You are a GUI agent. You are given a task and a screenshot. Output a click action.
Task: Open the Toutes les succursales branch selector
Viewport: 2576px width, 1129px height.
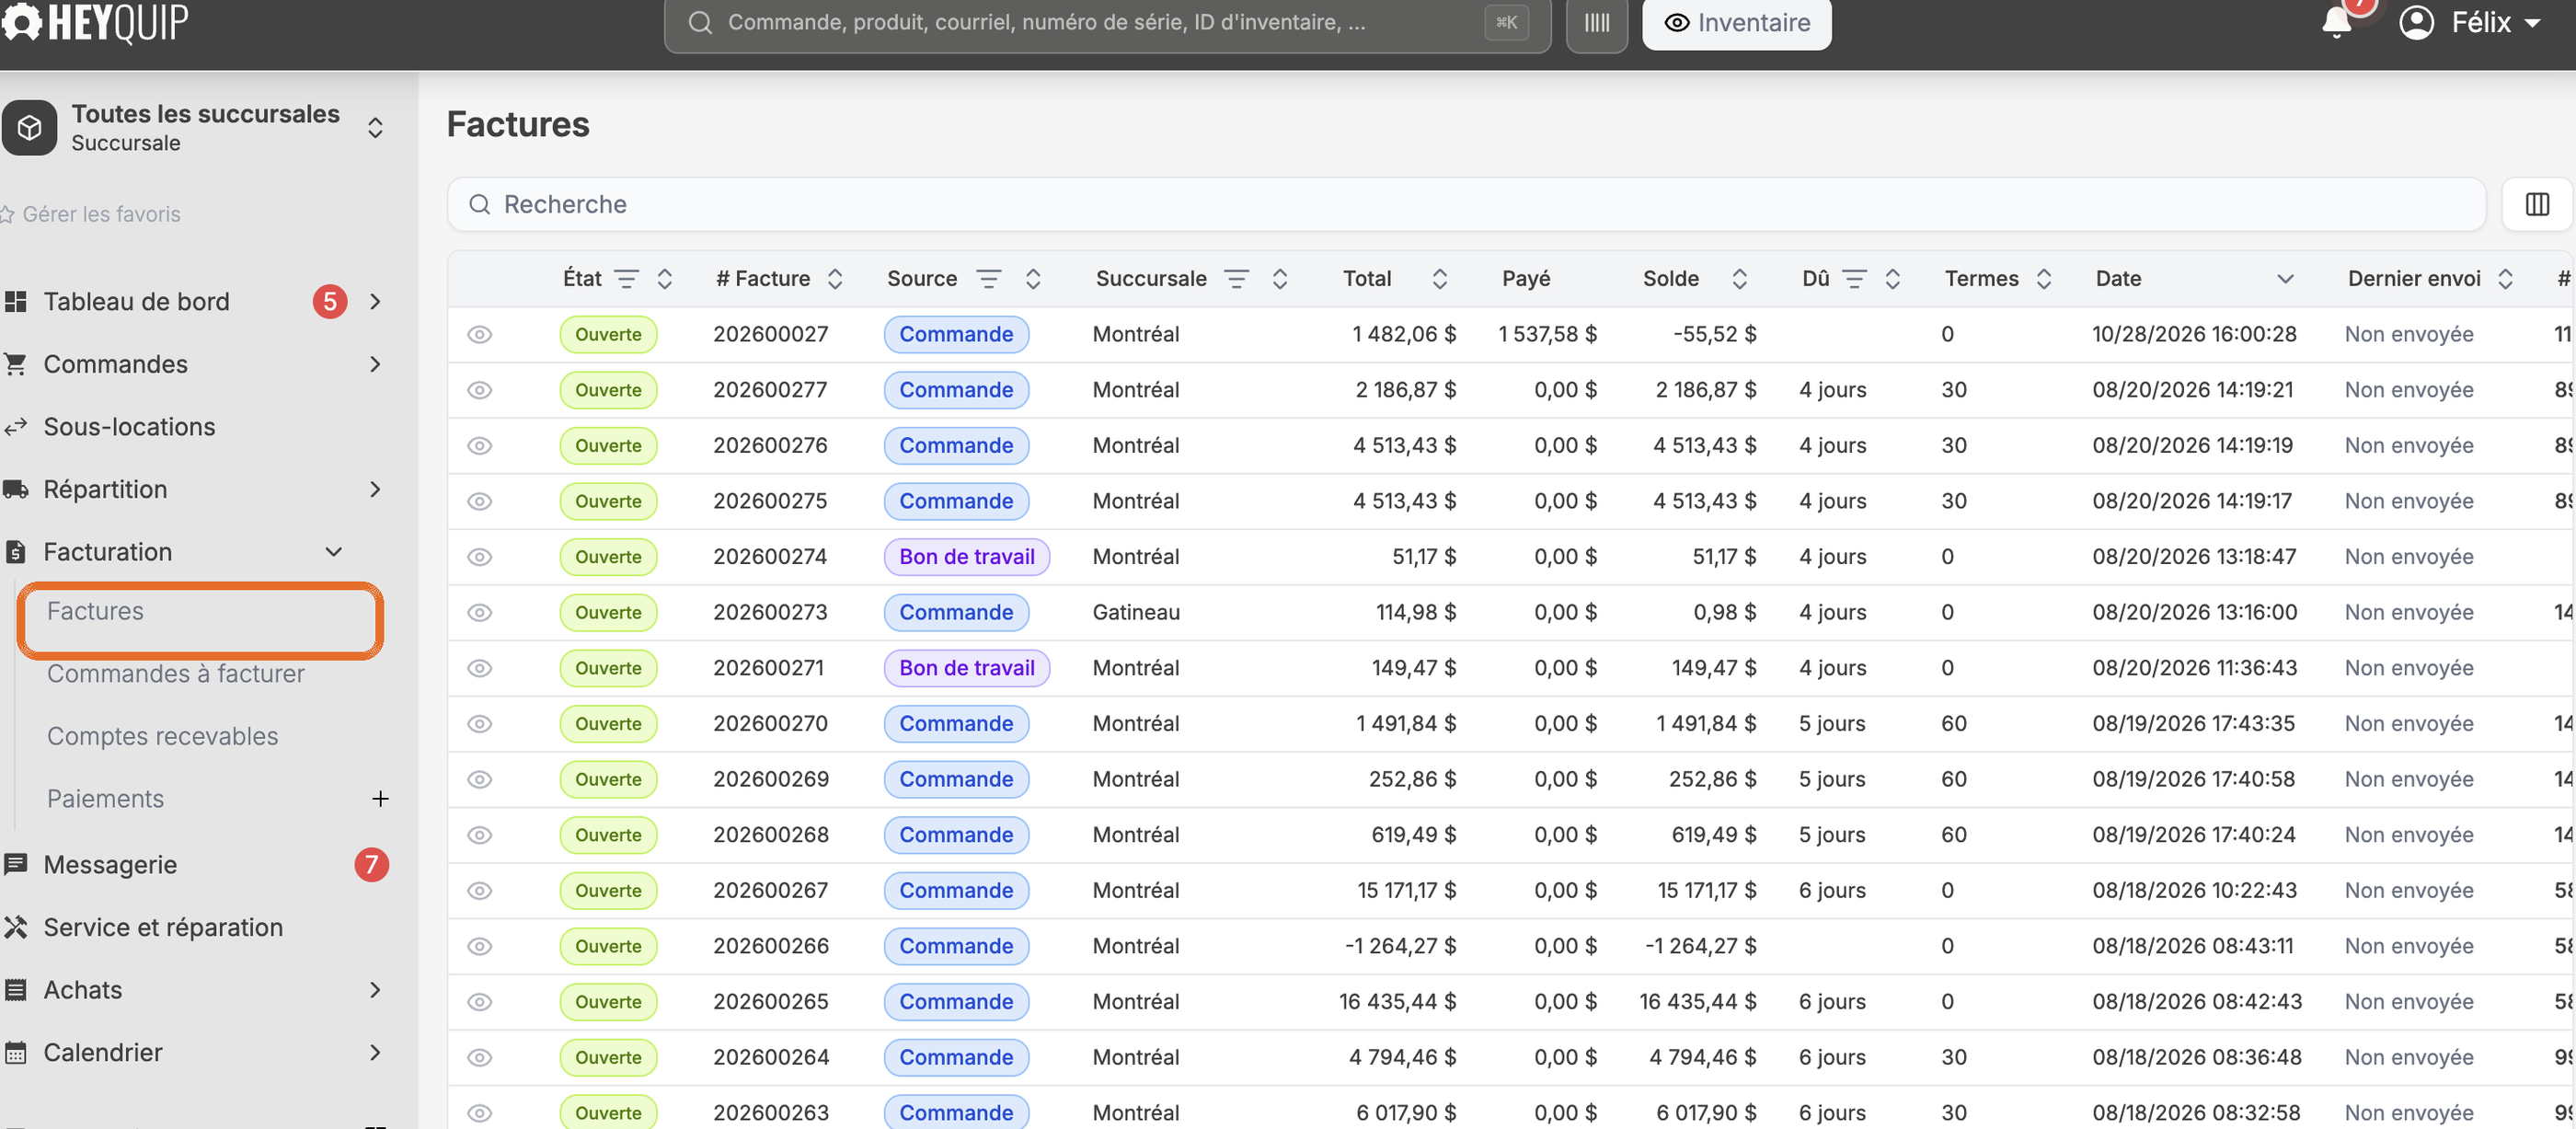click(196, 128)
